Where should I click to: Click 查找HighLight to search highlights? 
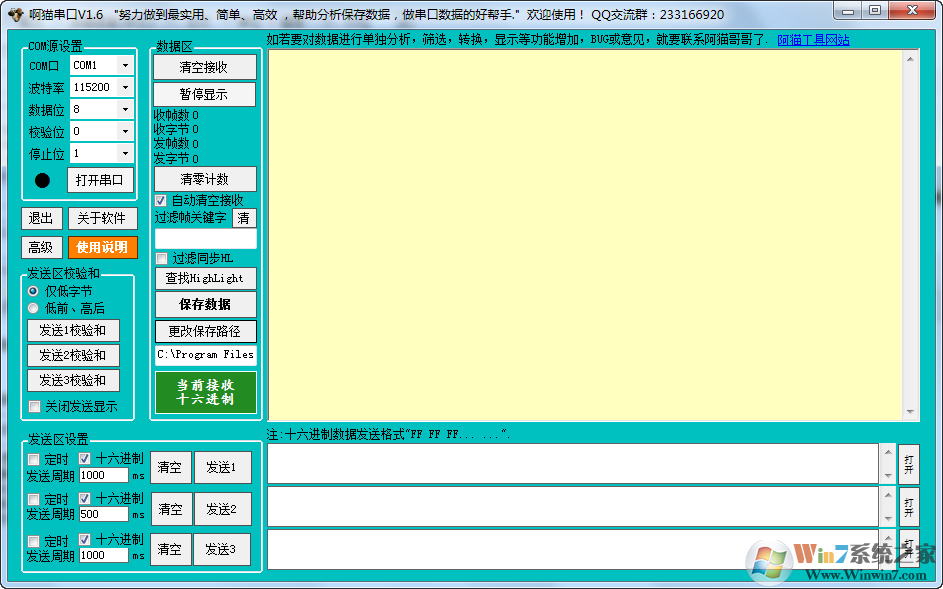pos(205,278)
